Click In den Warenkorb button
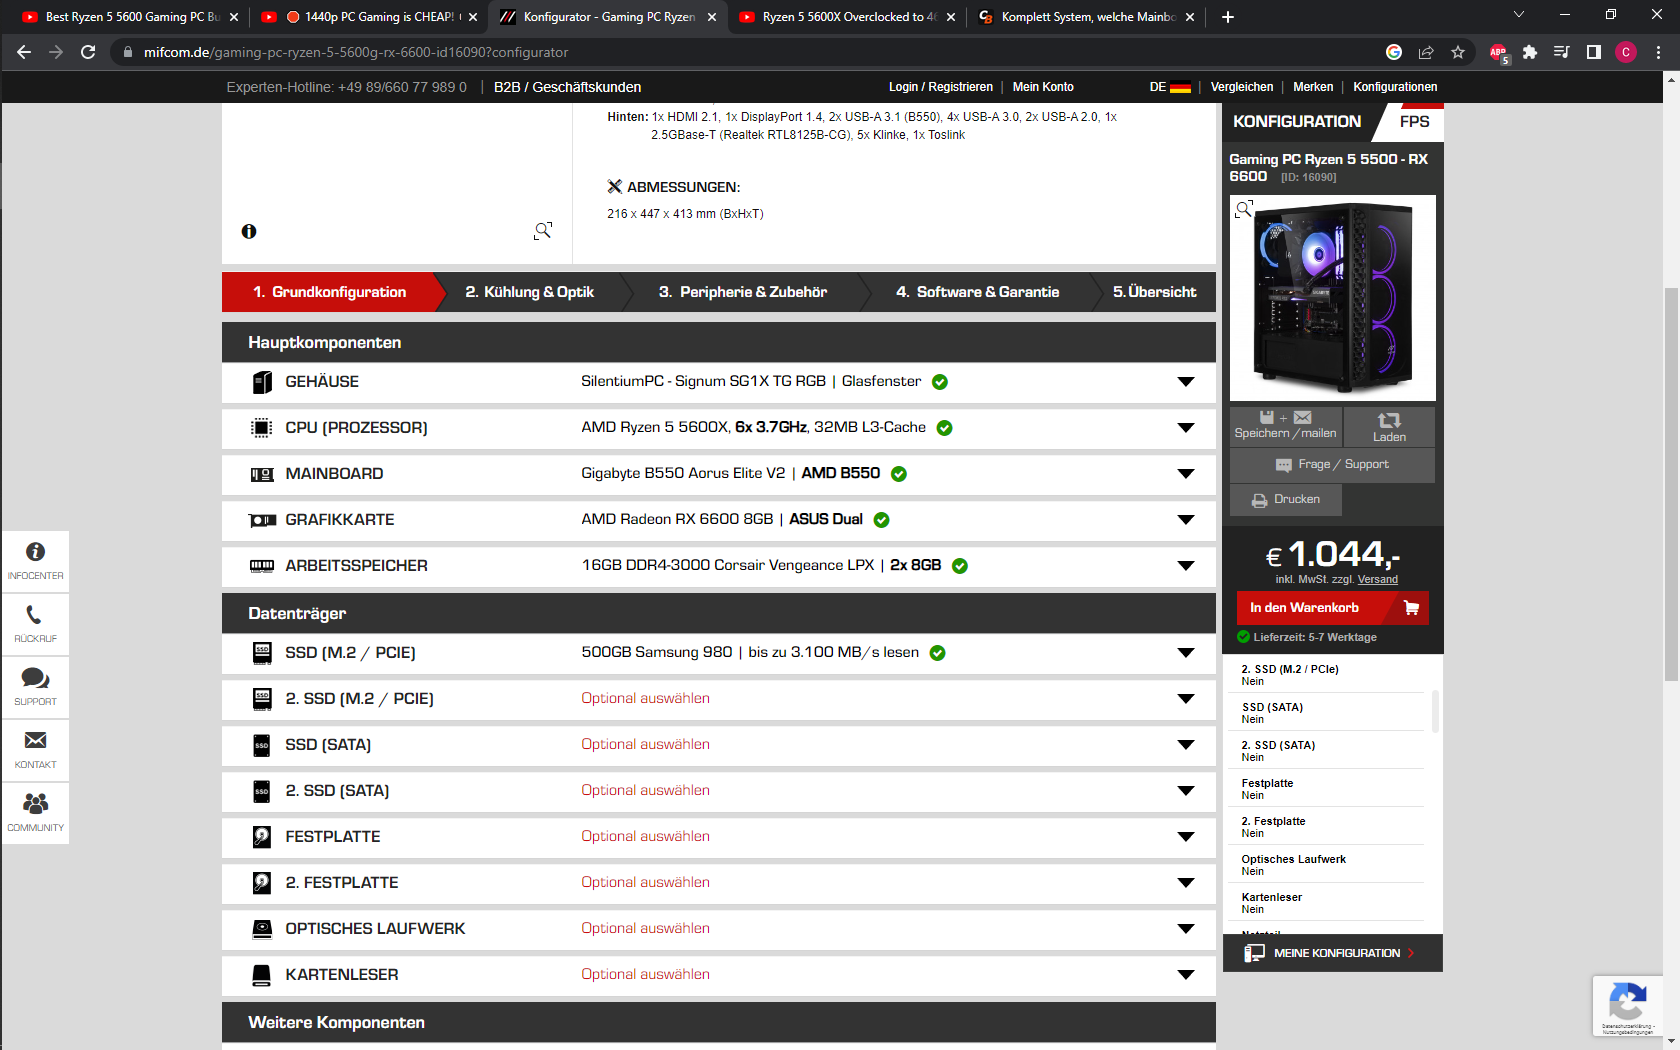1680x1050 pixels. (x=1332, y=608)
